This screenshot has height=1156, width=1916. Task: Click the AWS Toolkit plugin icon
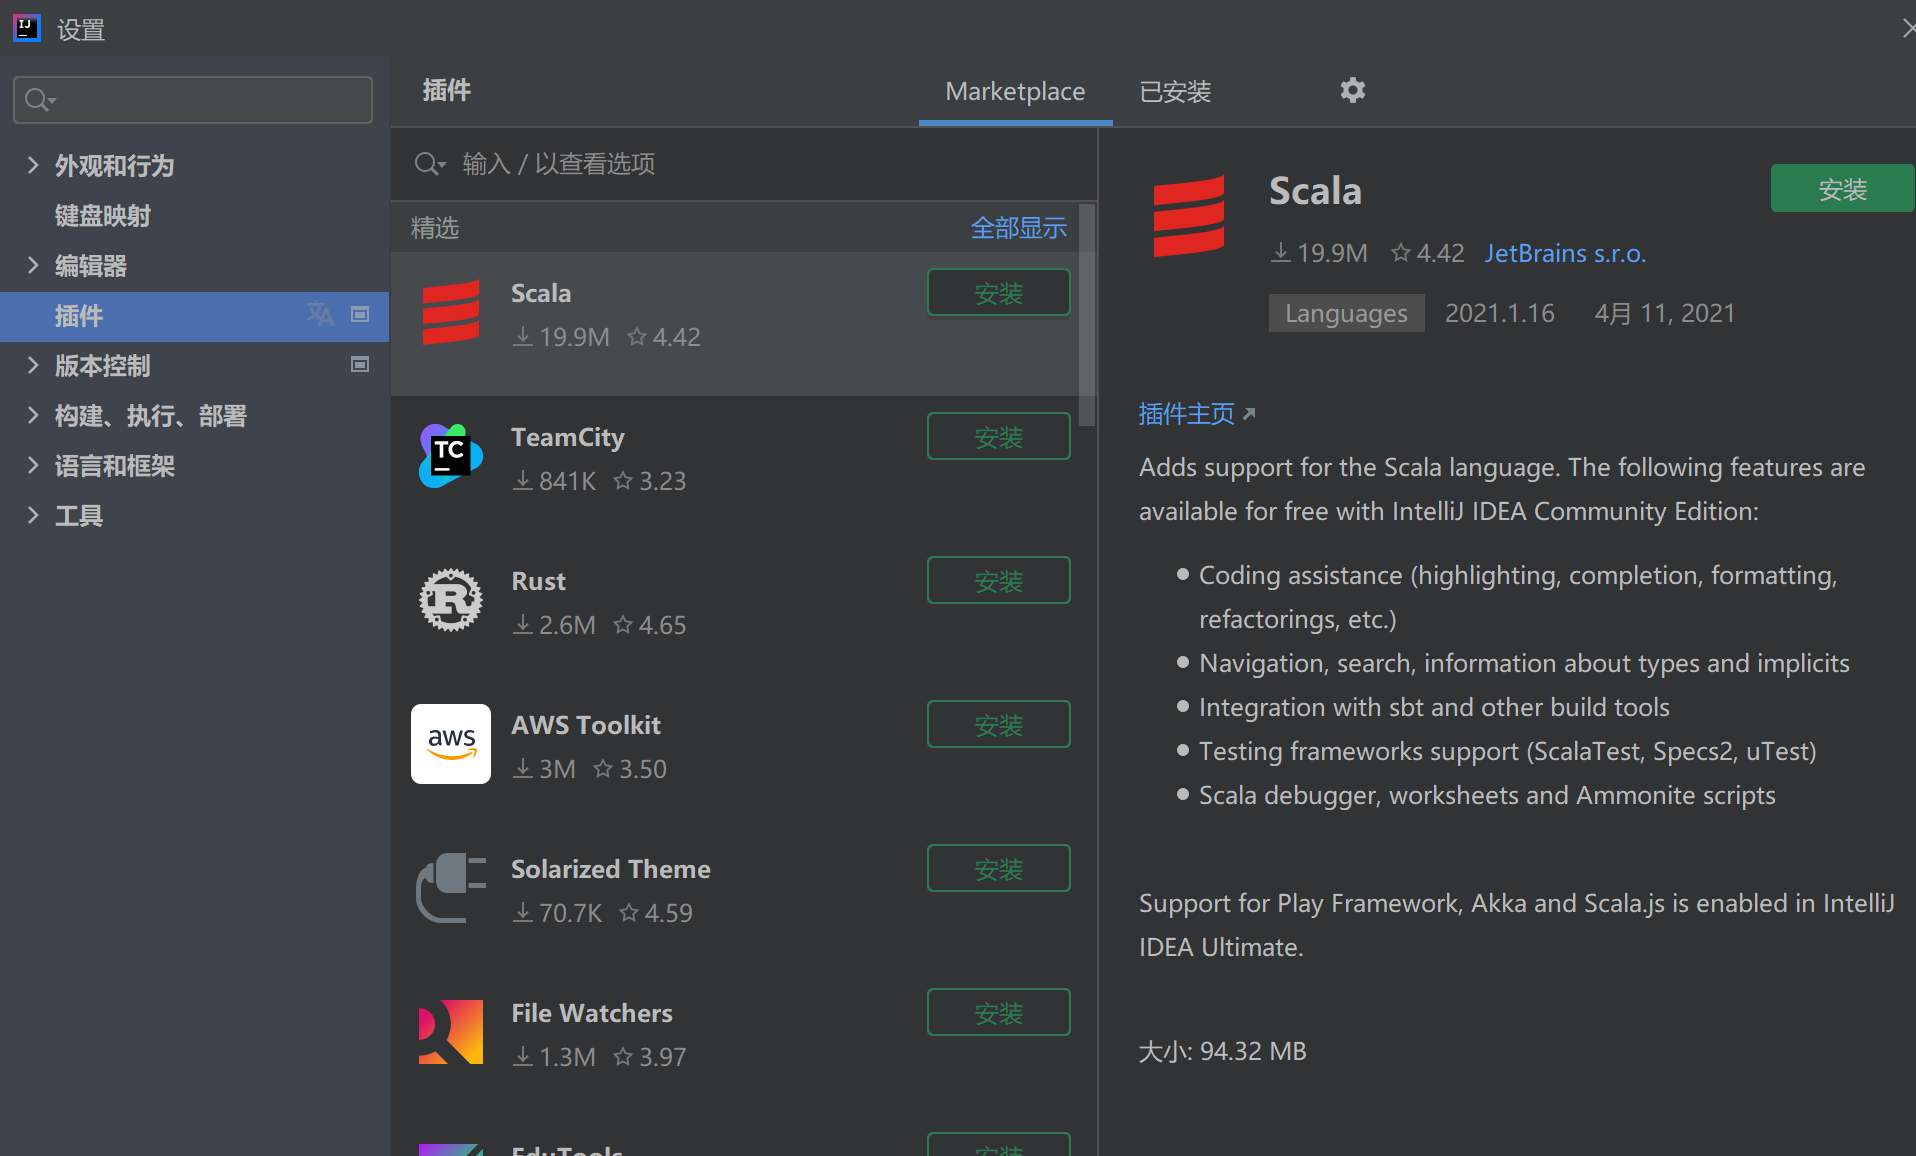pyautogui.click(x=451, y=744)
